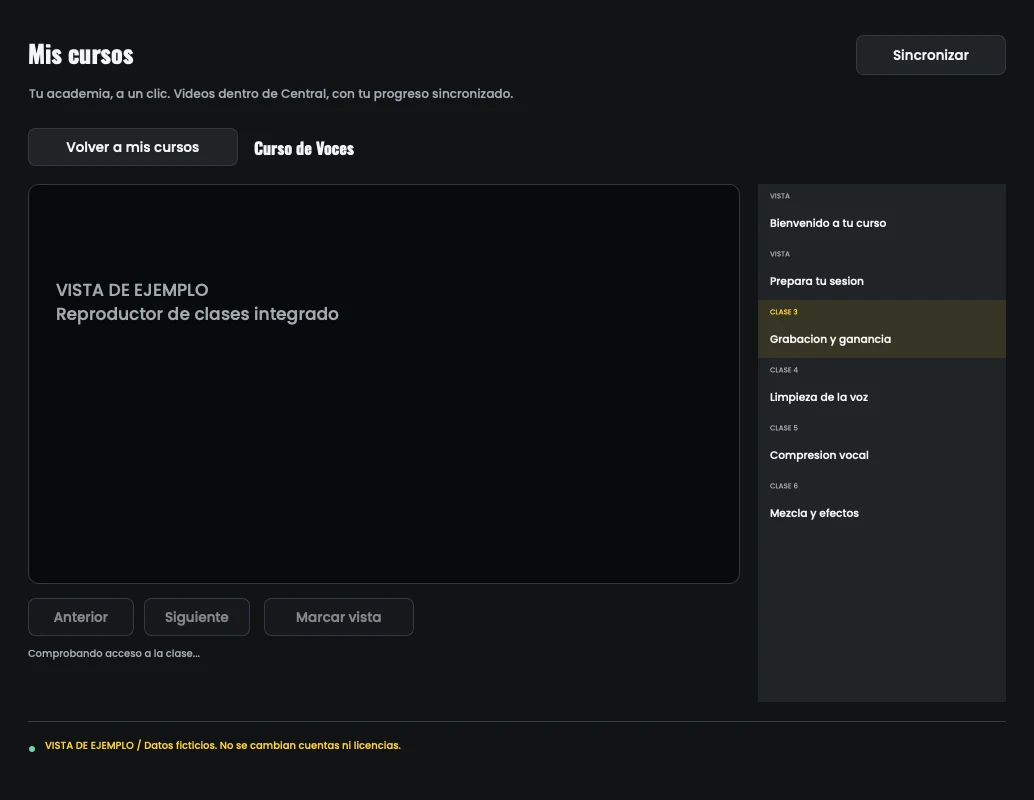Advance to next class with Siguiente
1034x800 pixels.
197,617
